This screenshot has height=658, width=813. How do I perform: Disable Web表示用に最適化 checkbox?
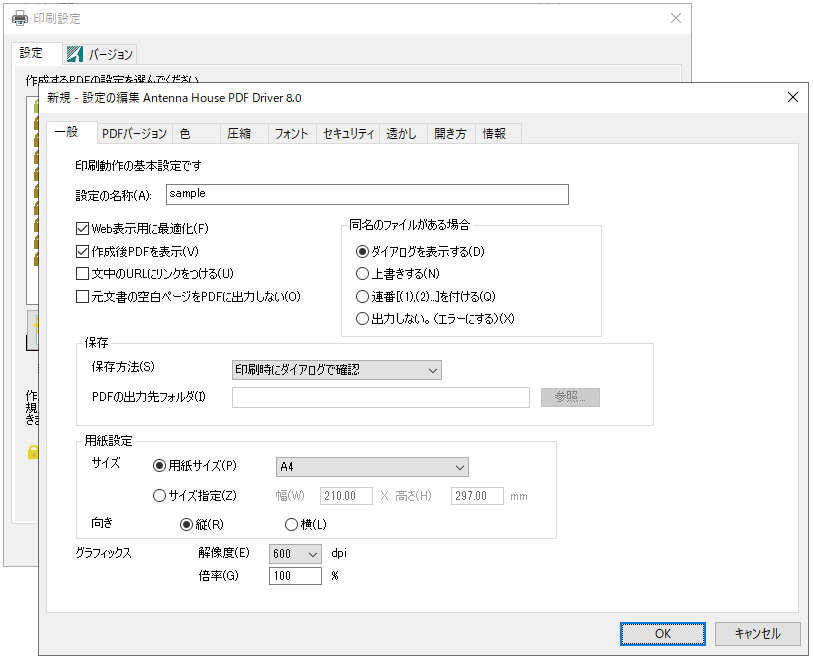click(81, 228)
